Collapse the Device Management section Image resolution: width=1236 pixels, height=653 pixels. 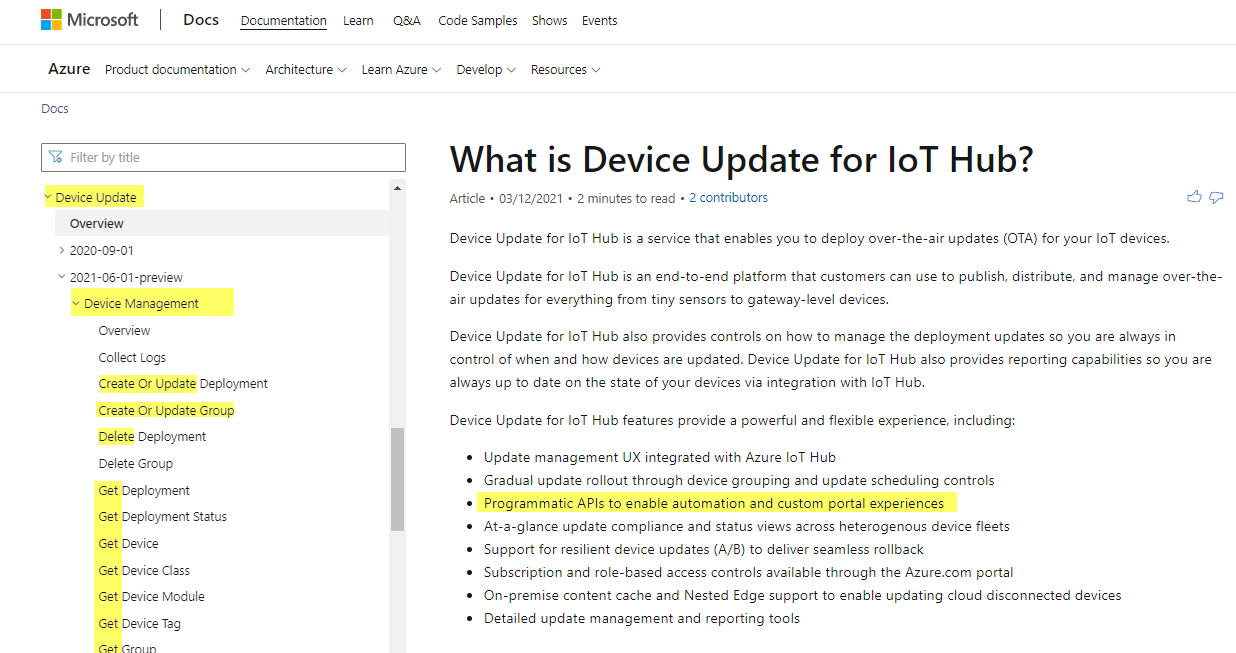point(74,302)
